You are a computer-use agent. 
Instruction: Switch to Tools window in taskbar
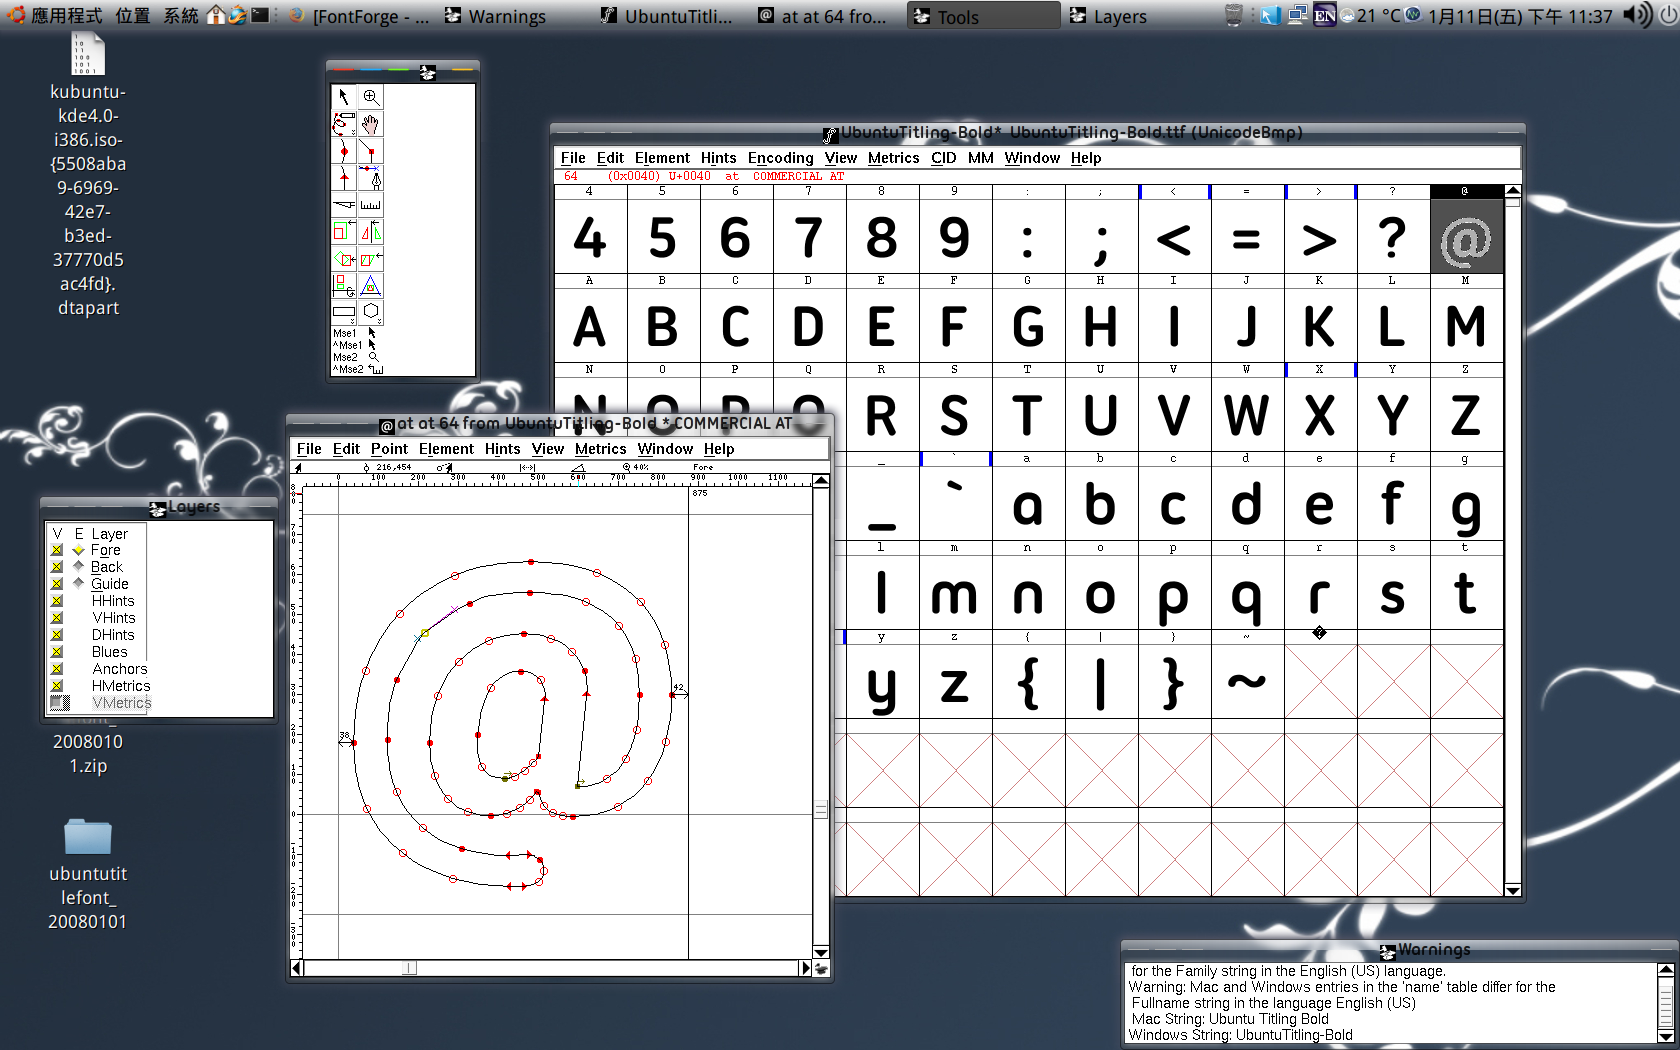tap(984, 16)
